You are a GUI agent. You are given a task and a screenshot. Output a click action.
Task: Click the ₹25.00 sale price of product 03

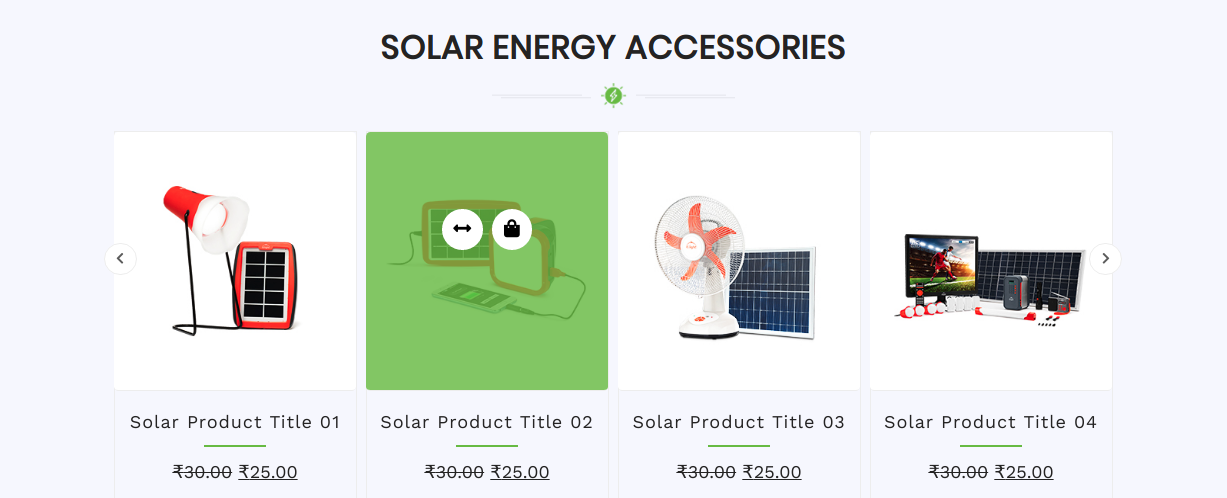[772, 472]
